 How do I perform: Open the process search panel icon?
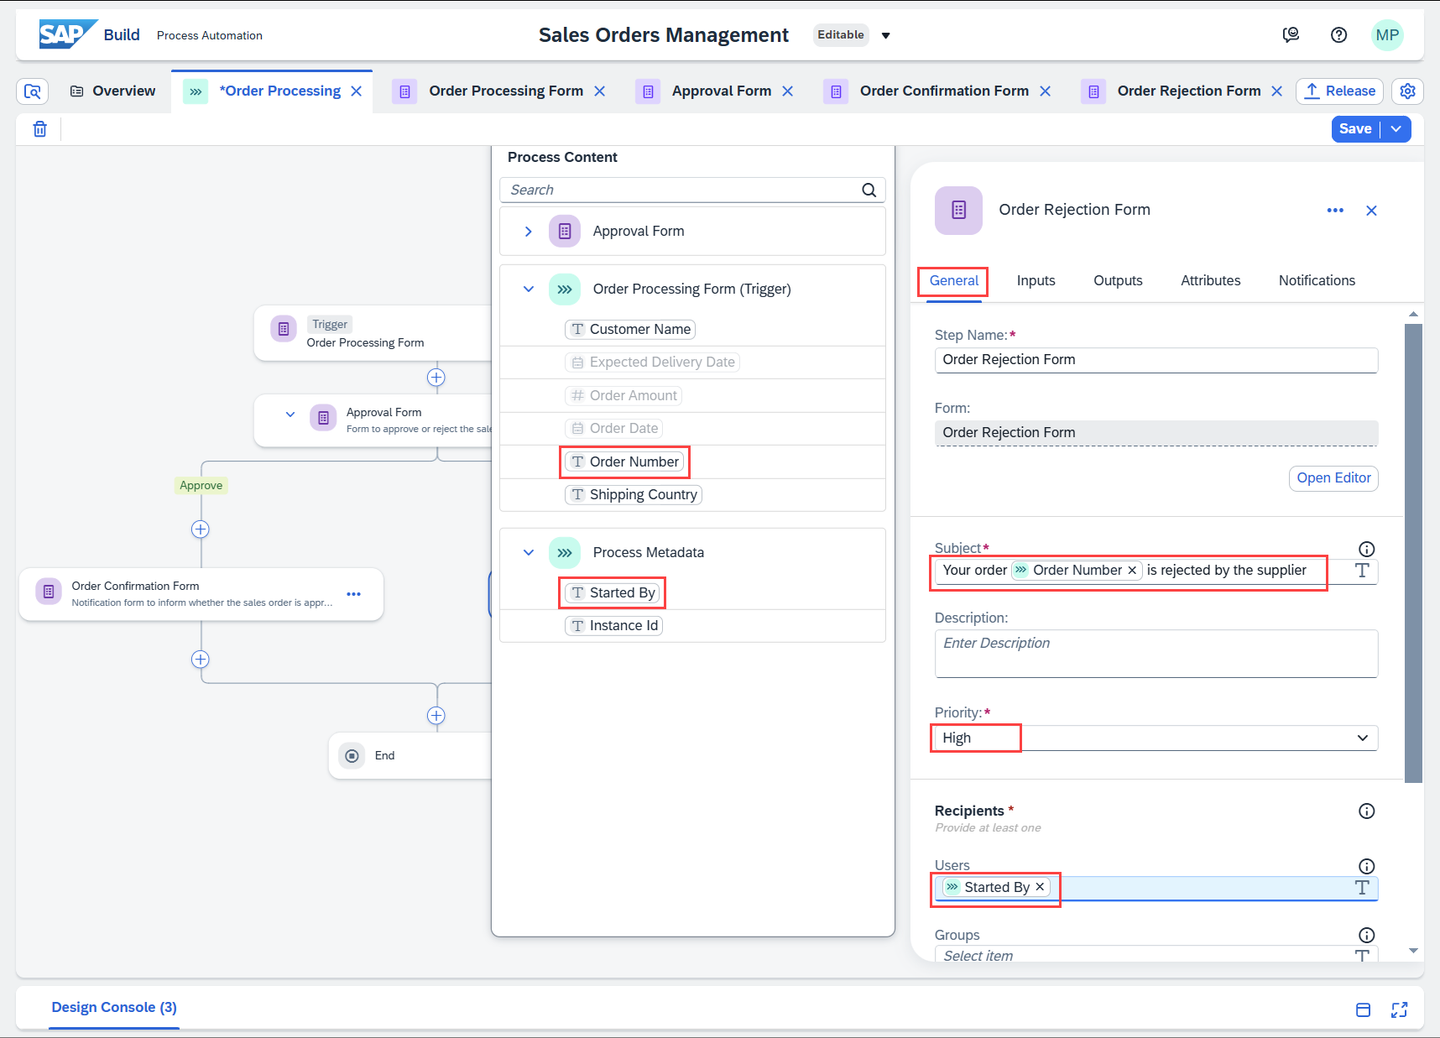[x=33, y=92]
